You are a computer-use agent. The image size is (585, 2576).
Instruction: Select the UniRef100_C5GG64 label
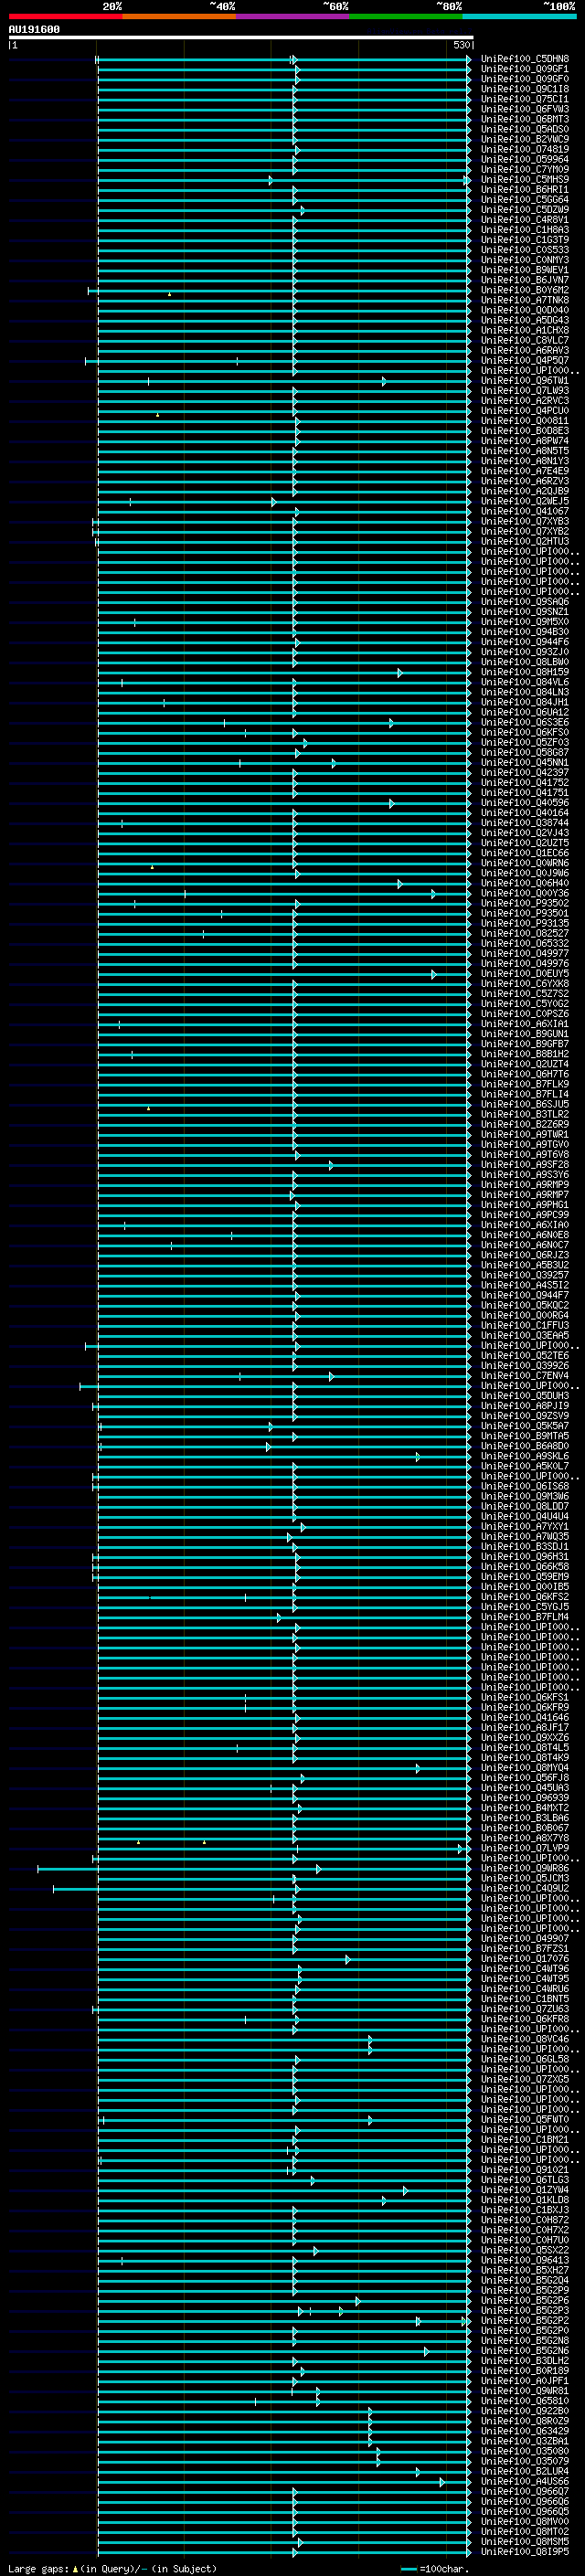pyautogui.click(x=525, y=200)
